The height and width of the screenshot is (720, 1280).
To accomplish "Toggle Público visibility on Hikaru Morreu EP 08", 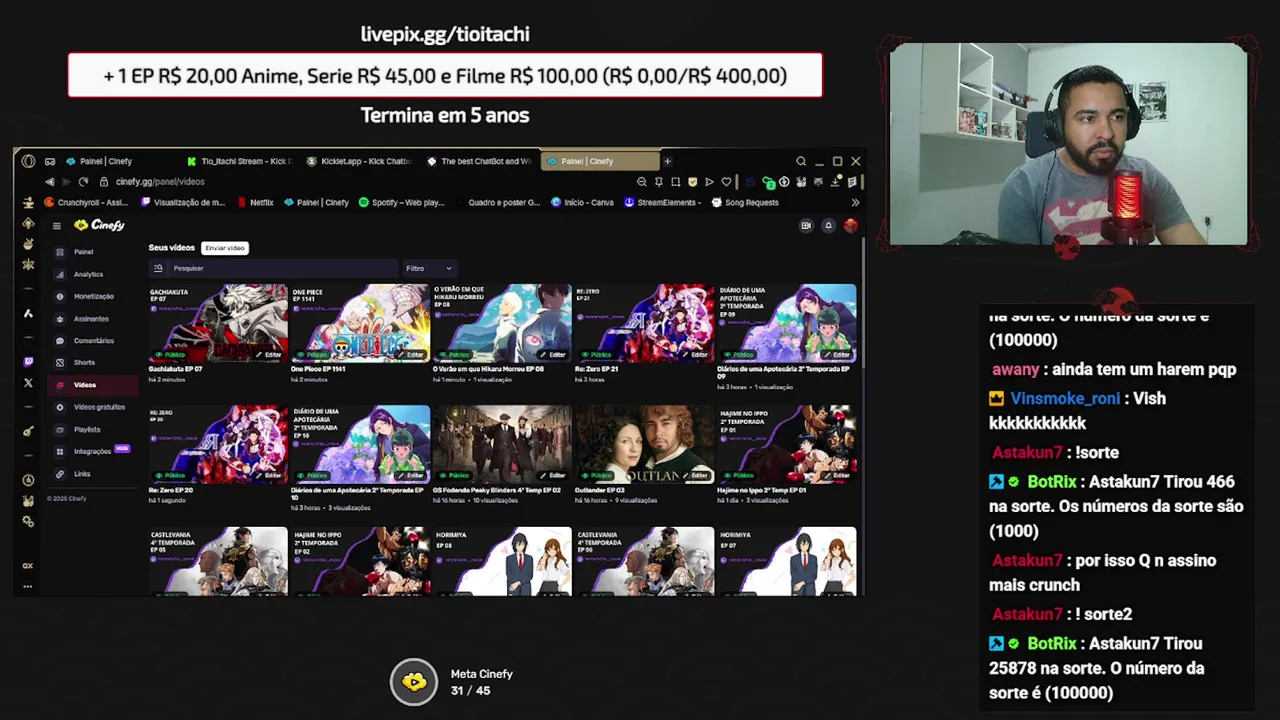I will click(x=454, y=355).
